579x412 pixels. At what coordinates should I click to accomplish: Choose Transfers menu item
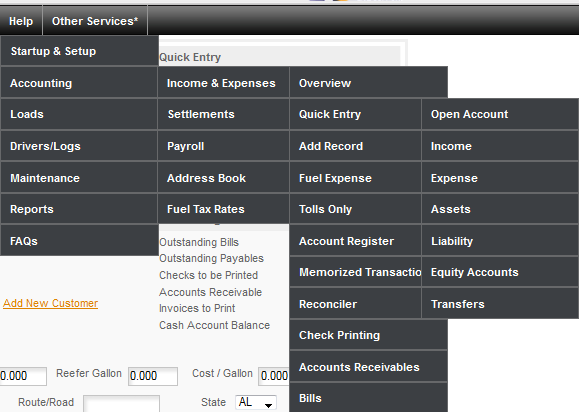(500, 304)
